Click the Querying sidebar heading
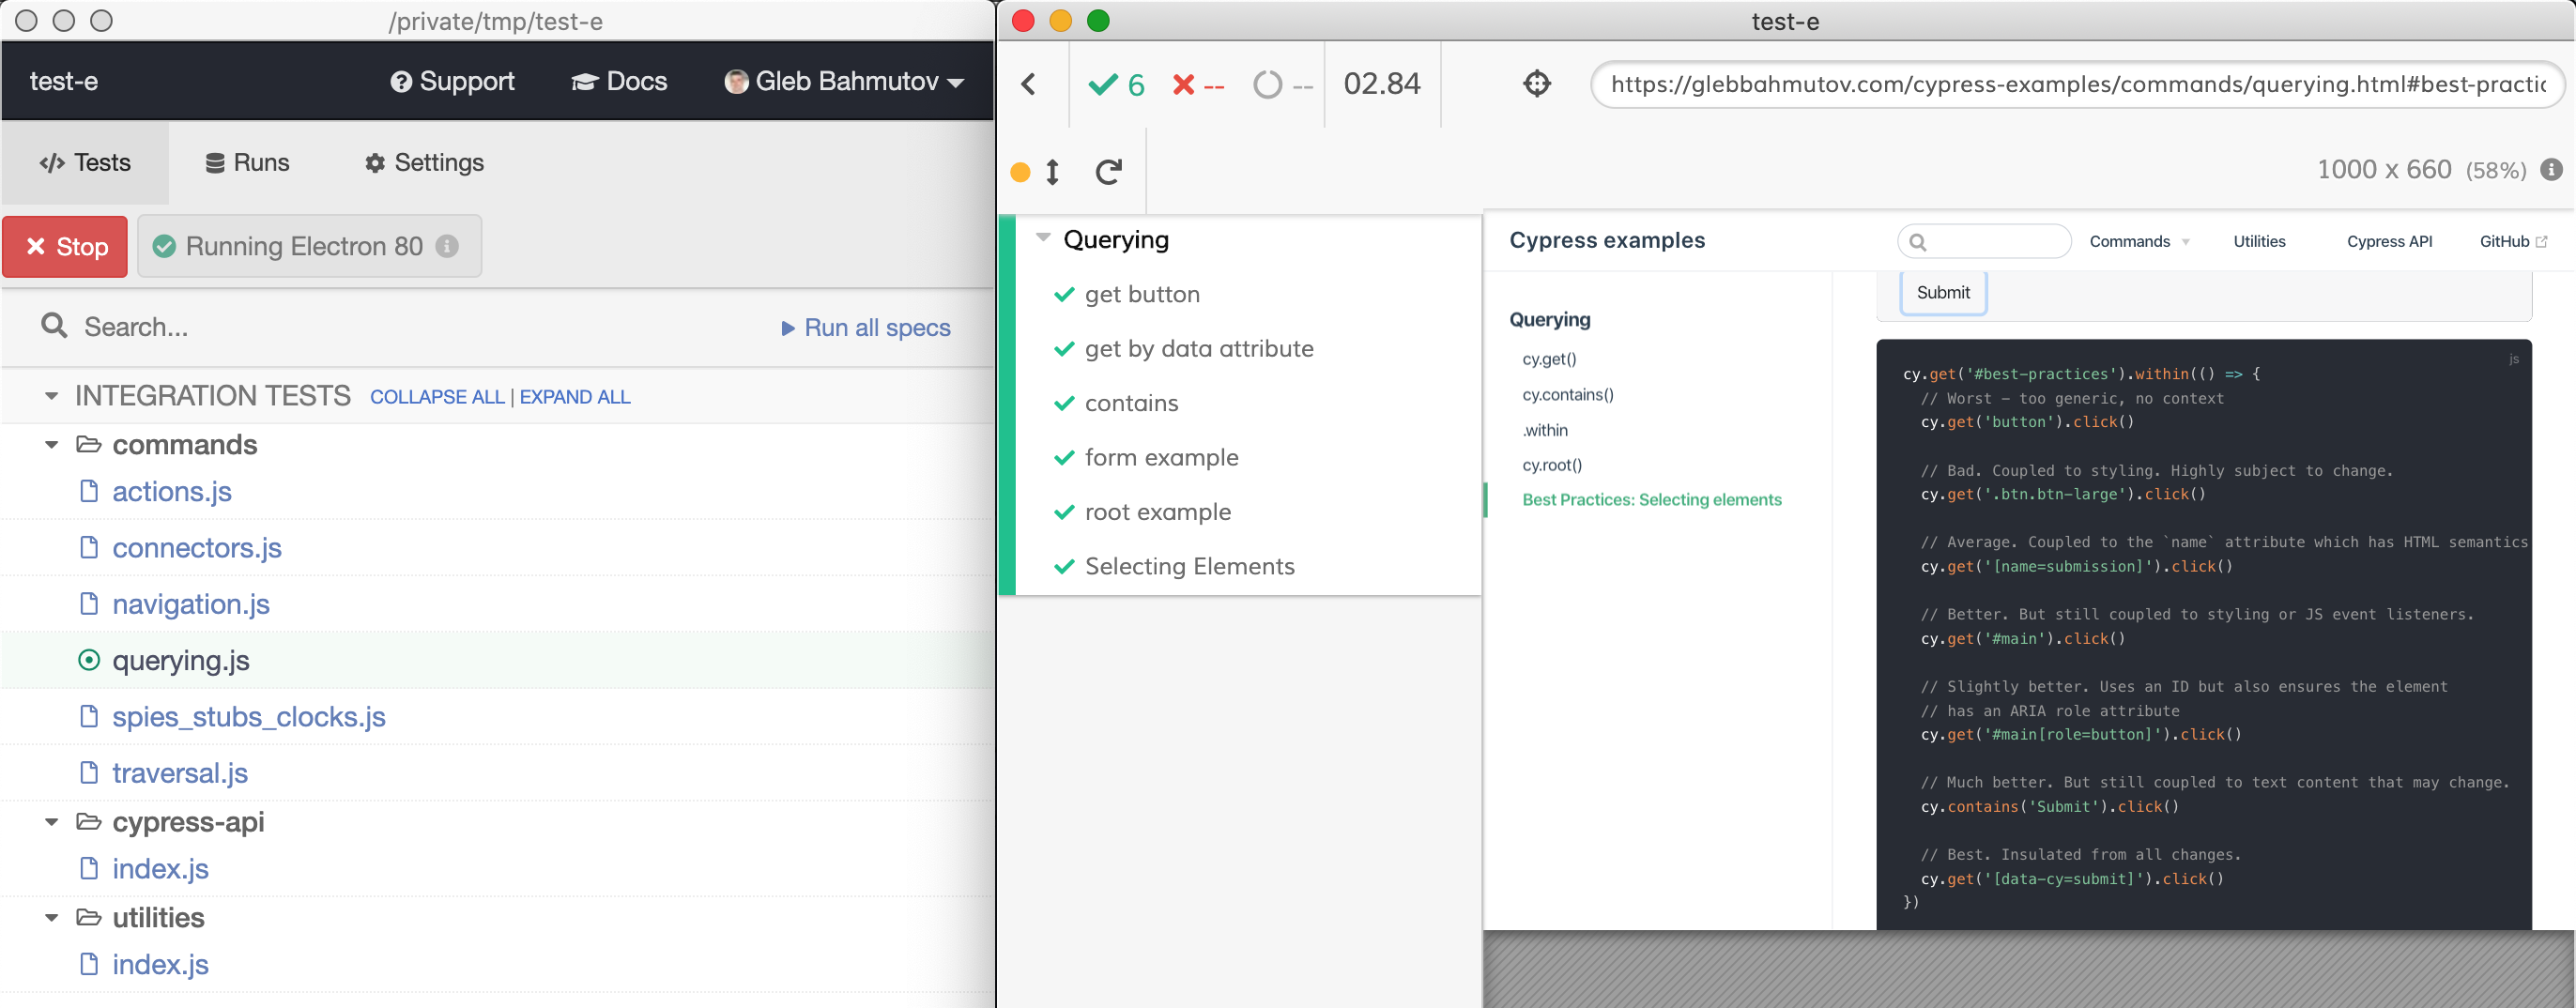This screenshot has height=1008, width=2576. (1549, 320)
